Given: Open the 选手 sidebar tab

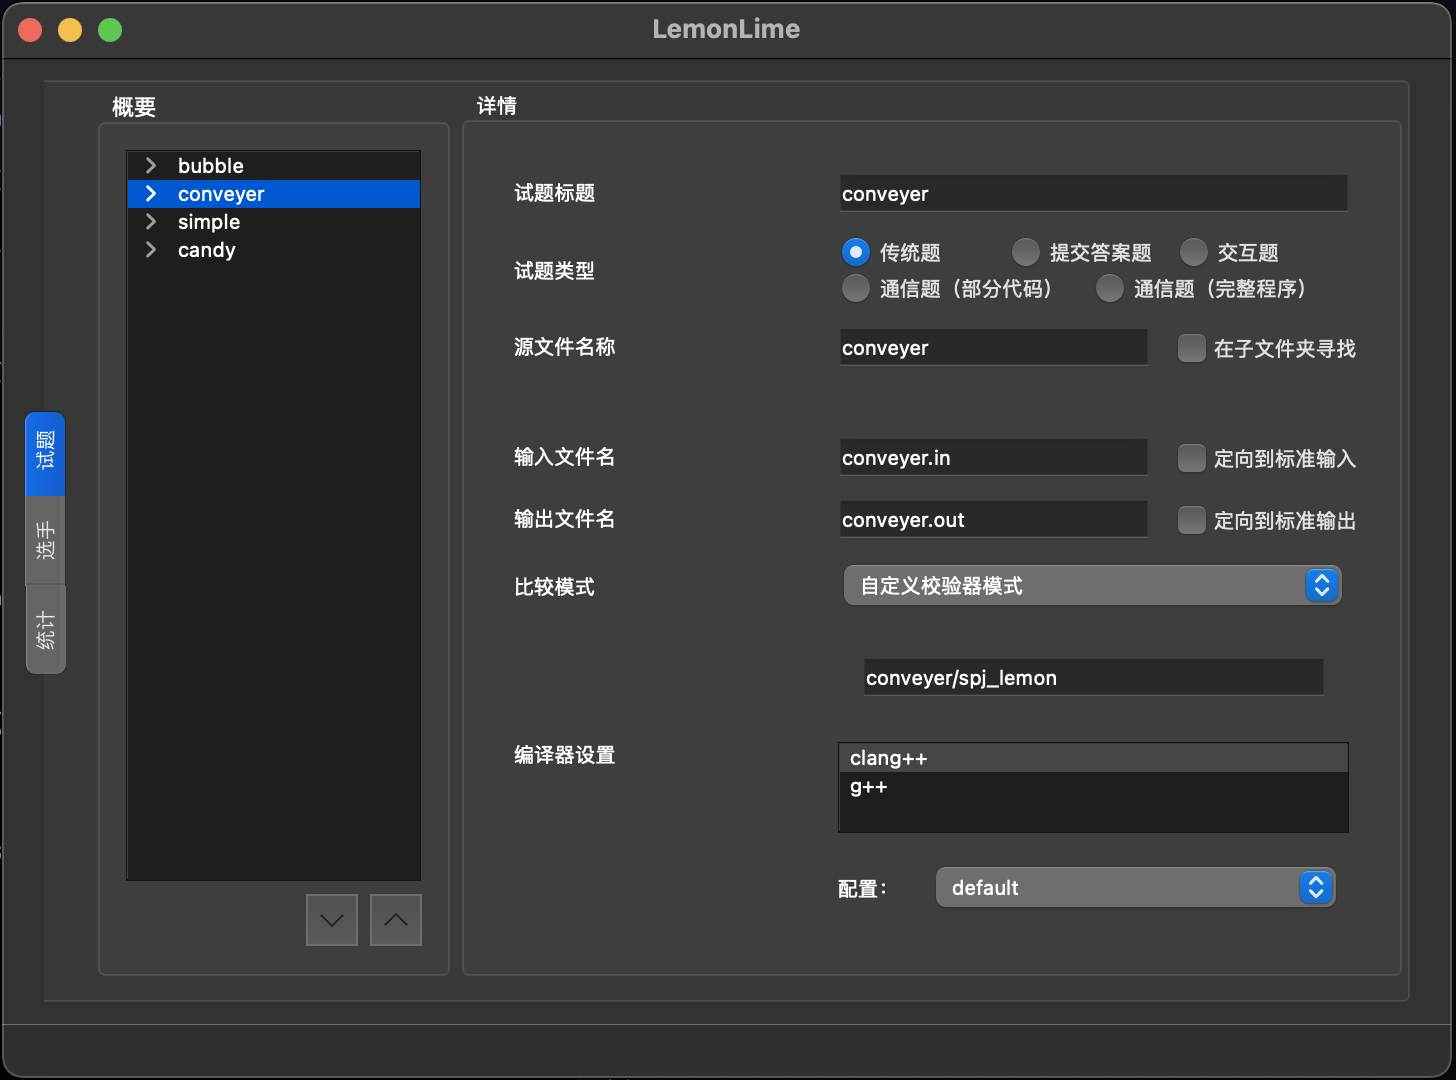Looking at the screenshot, I should click(45, 540).
